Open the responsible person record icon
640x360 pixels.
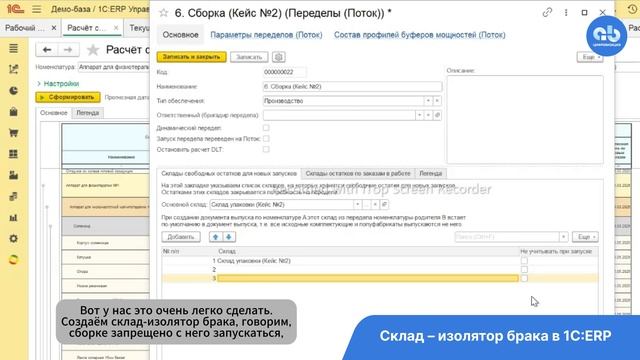pyautogui.click(x=437, y=116)
